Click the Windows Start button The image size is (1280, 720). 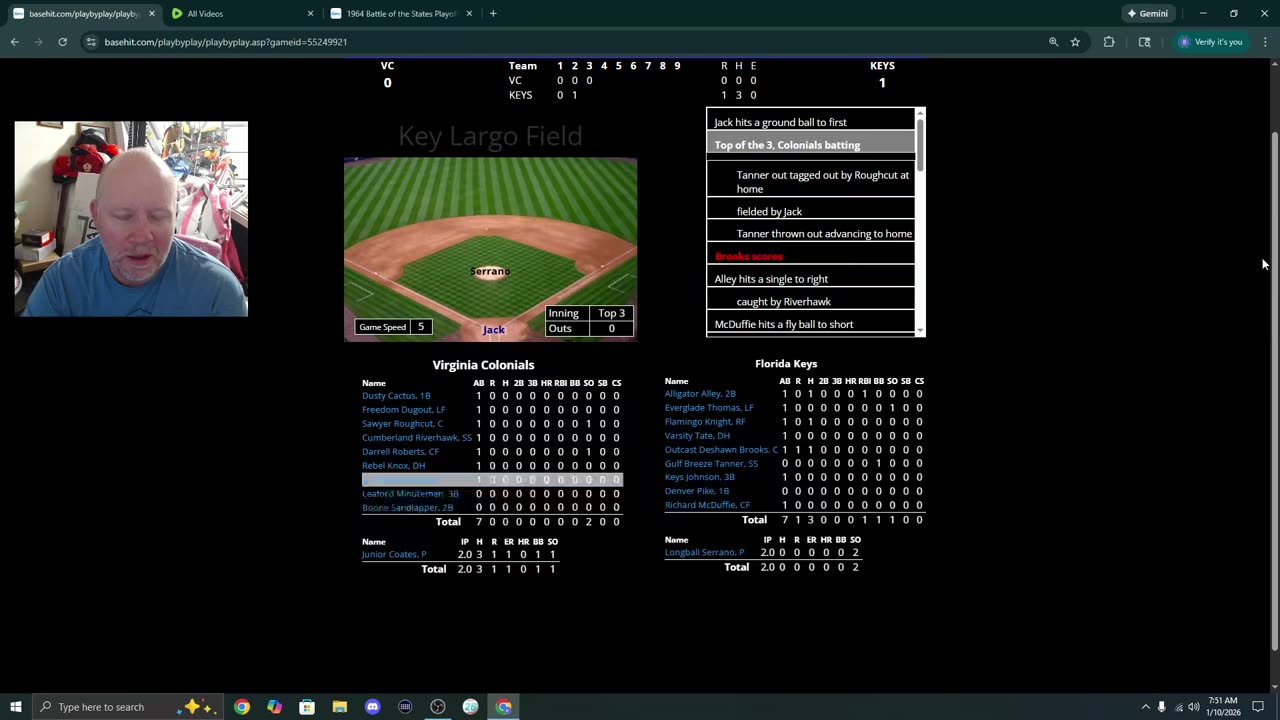point(15,707)
